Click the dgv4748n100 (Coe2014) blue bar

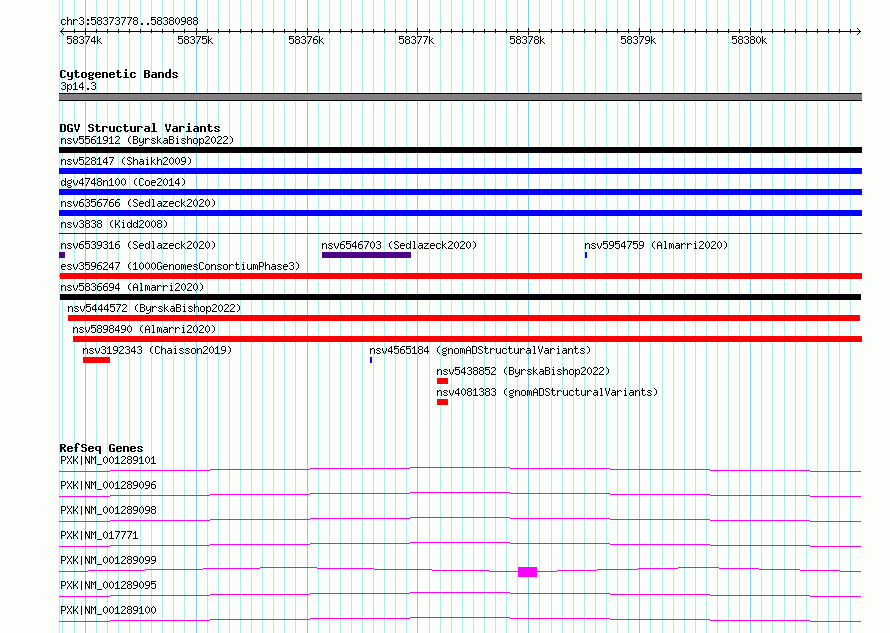(460, 192)
